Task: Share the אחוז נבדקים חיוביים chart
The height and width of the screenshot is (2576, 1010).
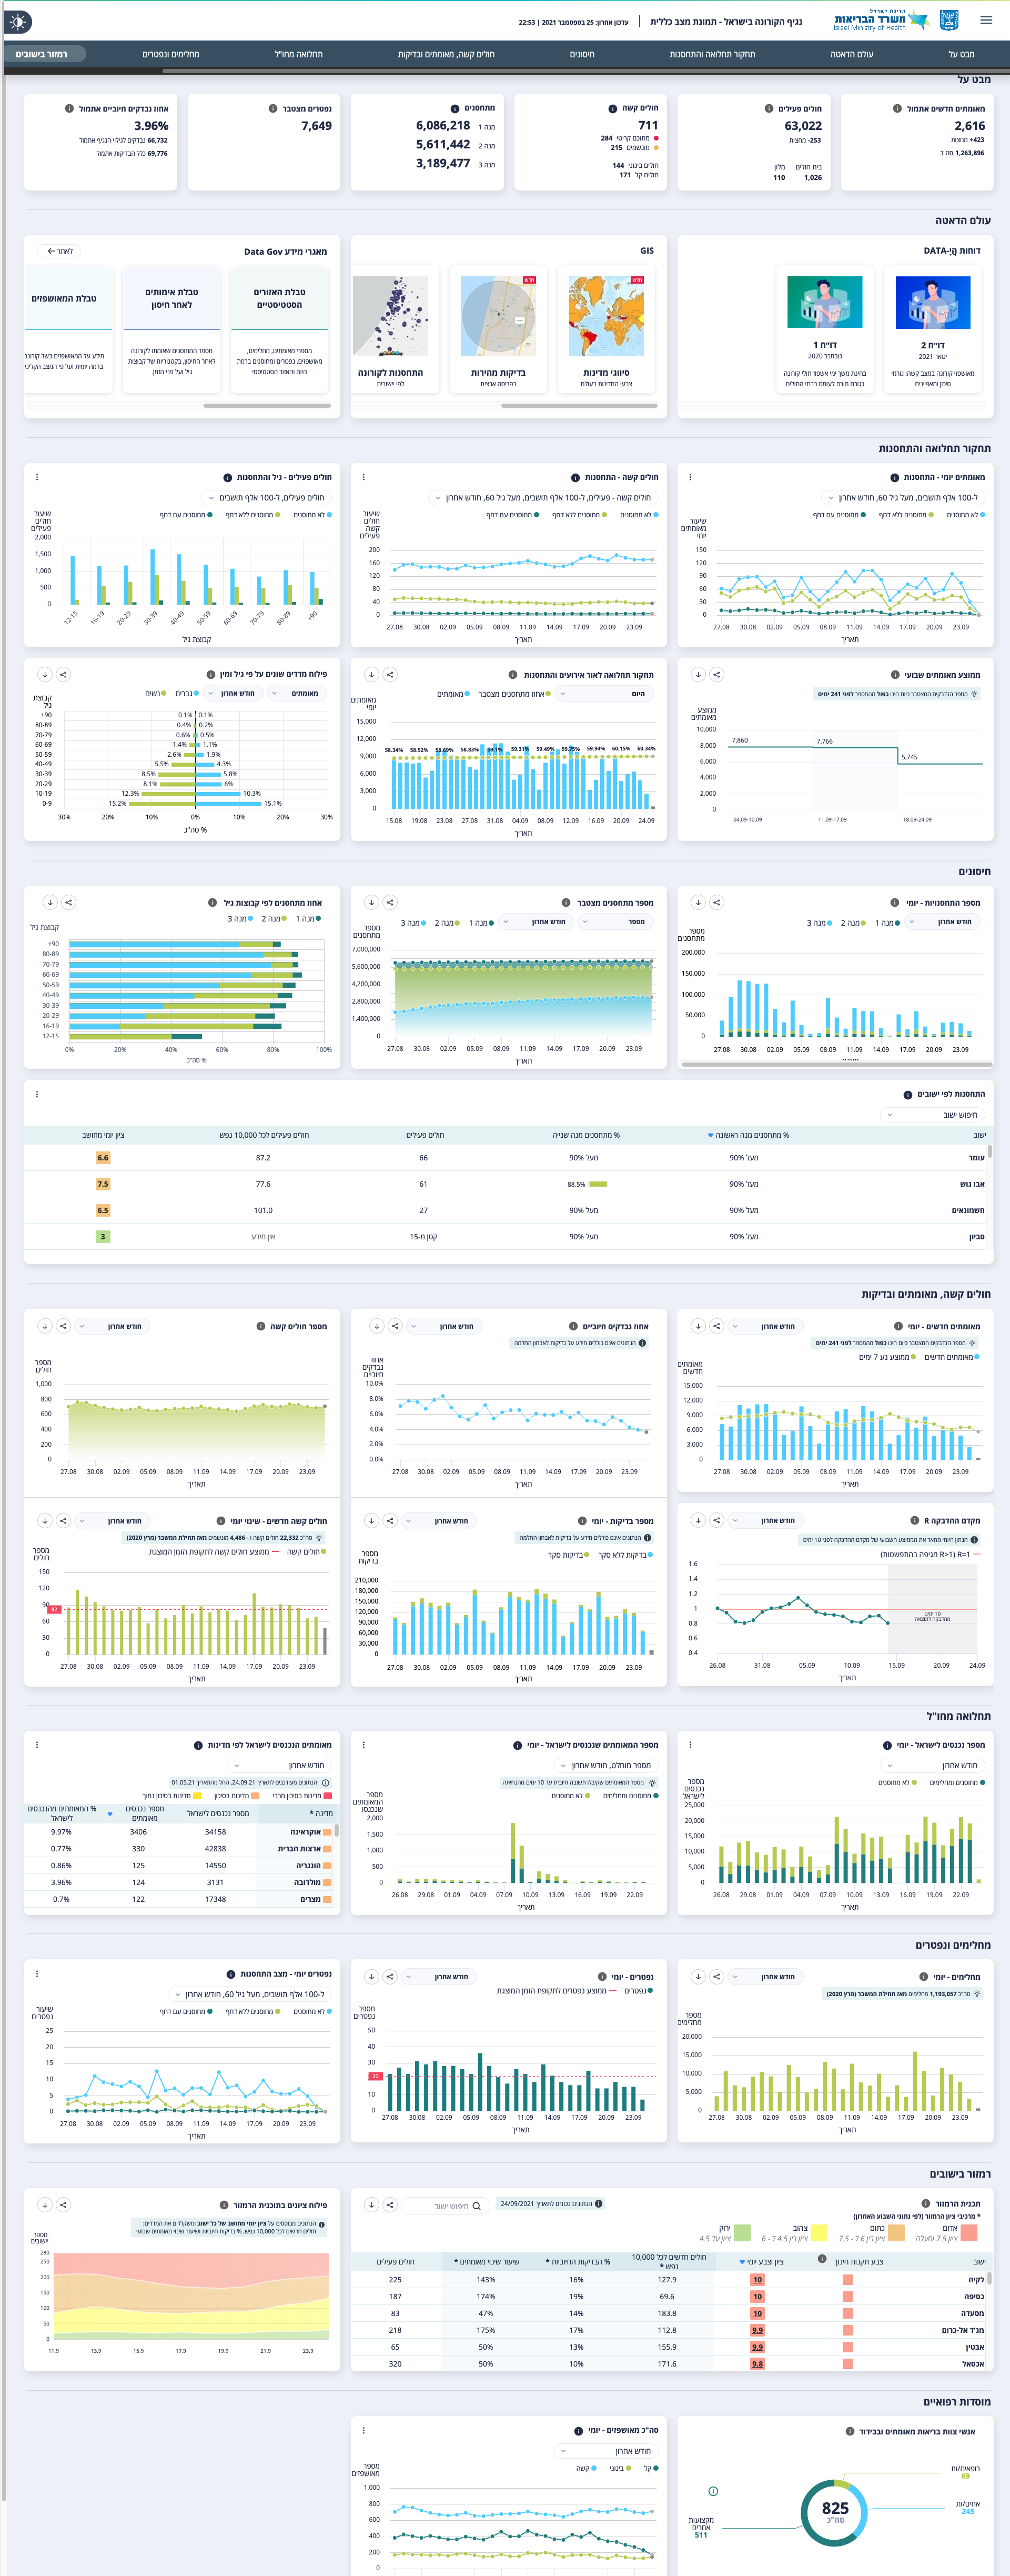Action: tap(395, 1326)
